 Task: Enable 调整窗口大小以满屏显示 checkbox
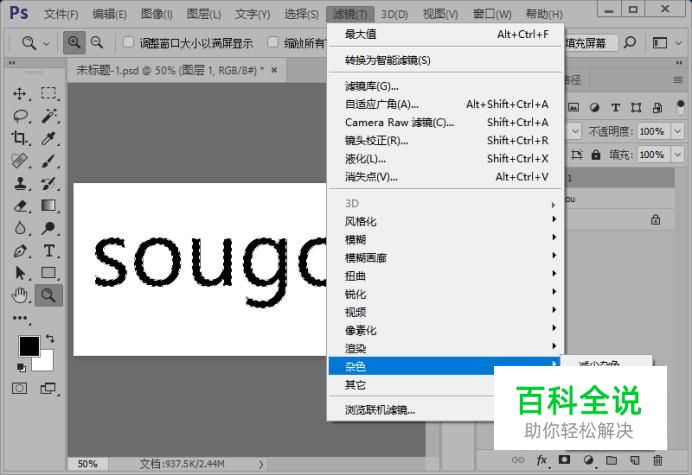coord(128,42)
